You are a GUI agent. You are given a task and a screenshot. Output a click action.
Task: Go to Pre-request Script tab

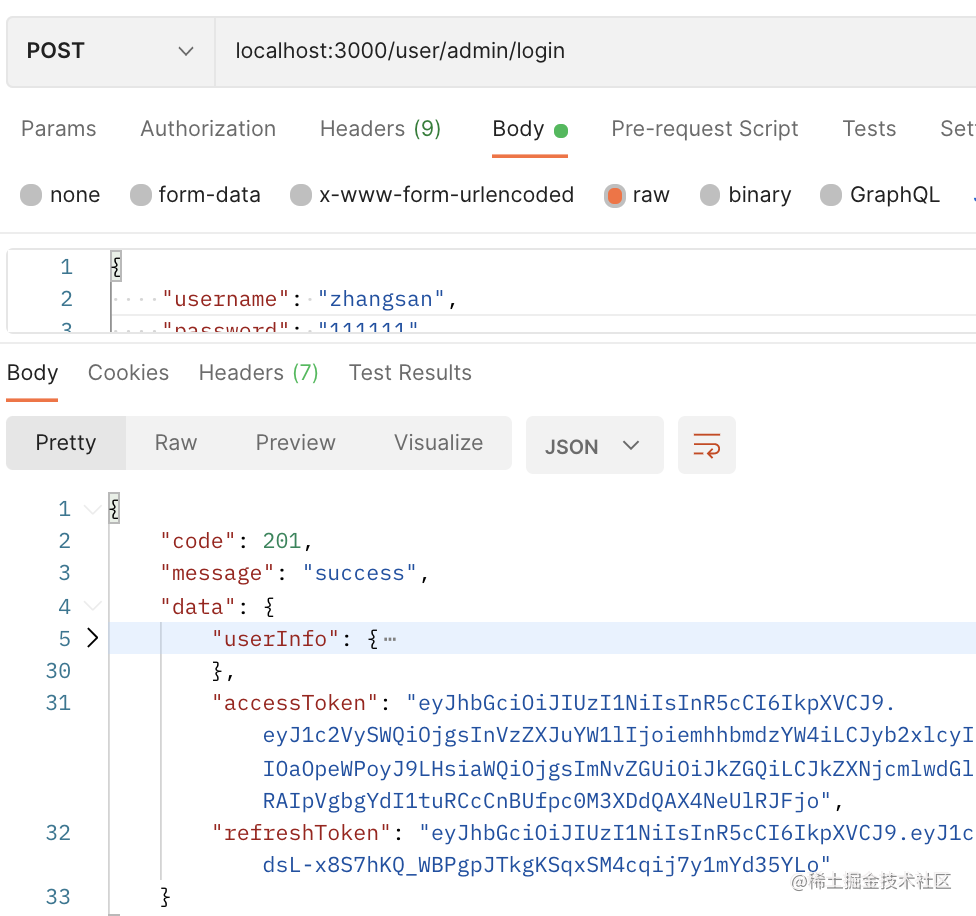pos(704,129)
